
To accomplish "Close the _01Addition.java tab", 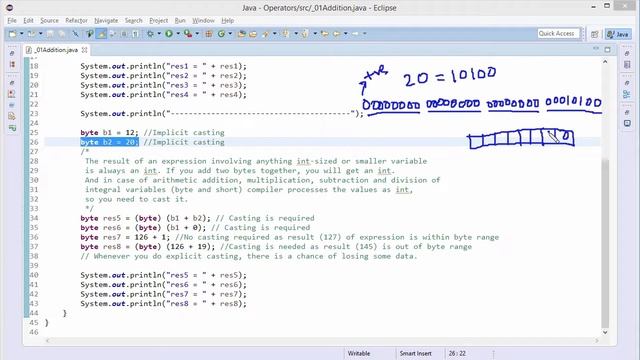I will (84, 50).
